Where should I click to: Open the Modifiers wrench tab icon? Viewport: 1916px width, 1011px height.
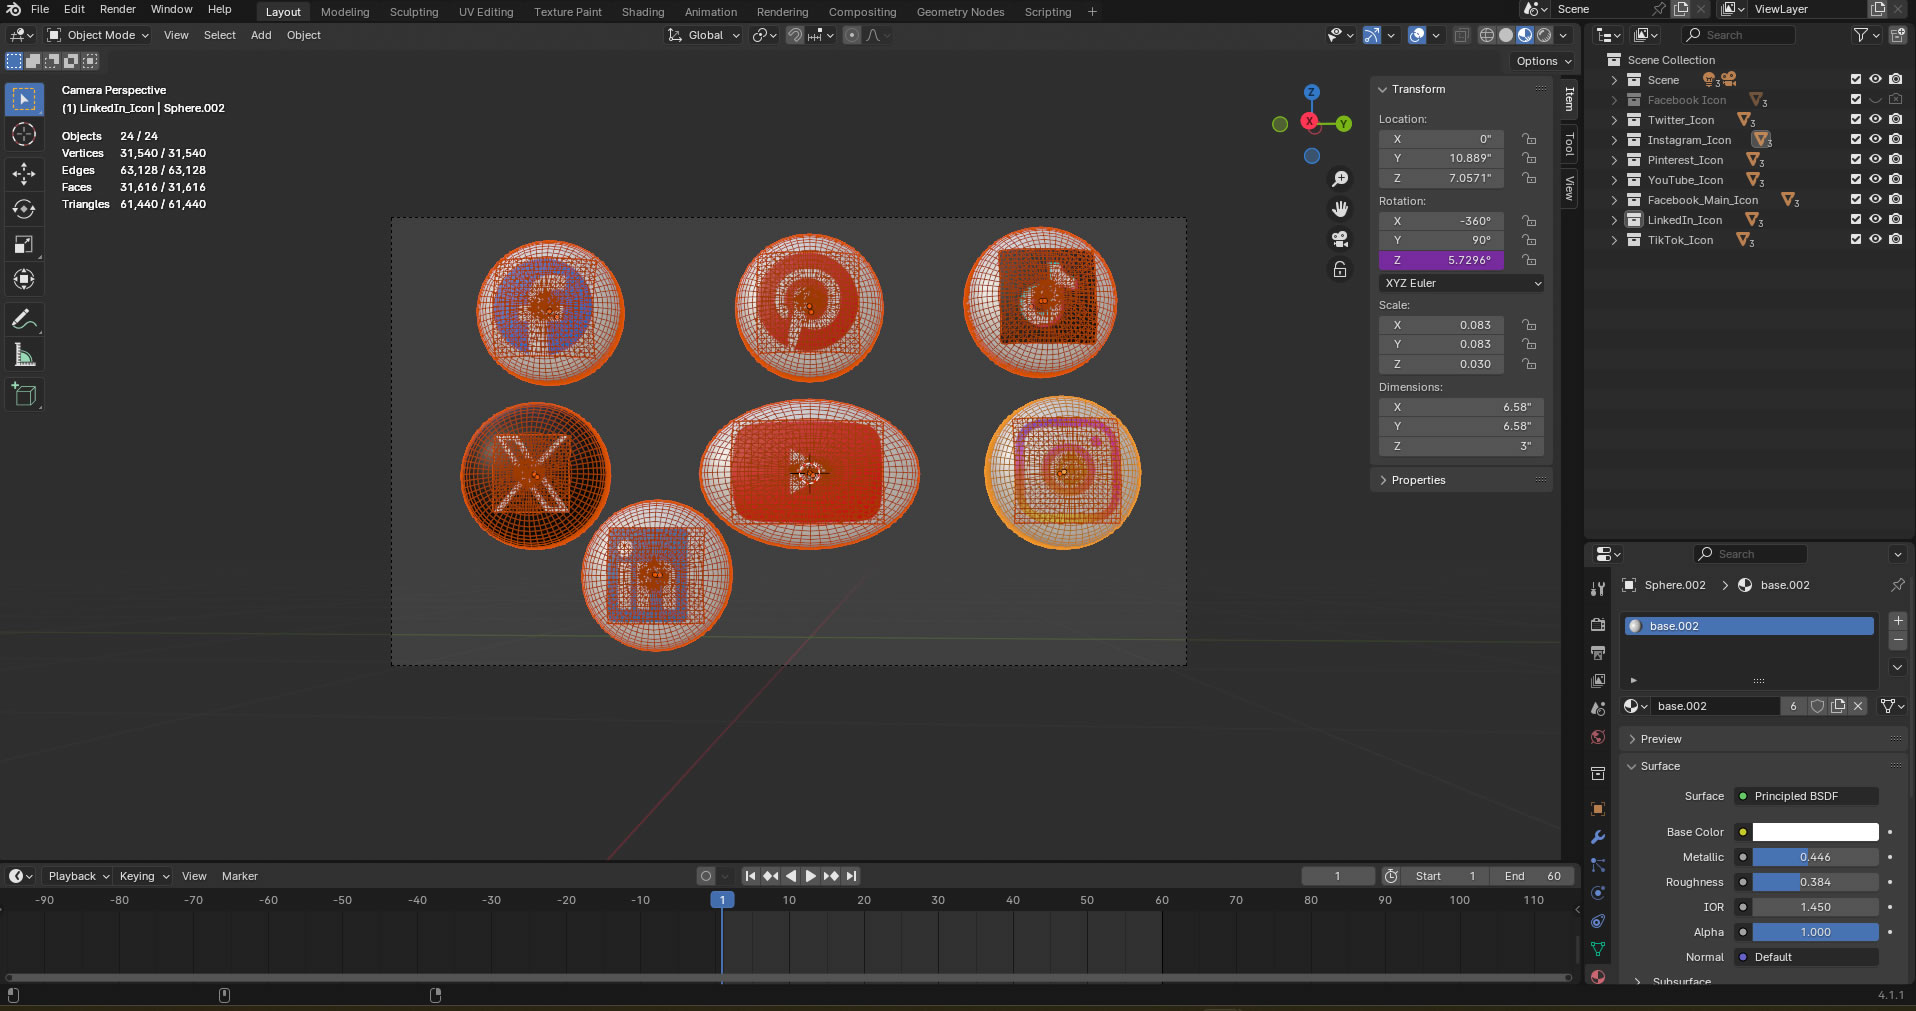[1598, 837]
